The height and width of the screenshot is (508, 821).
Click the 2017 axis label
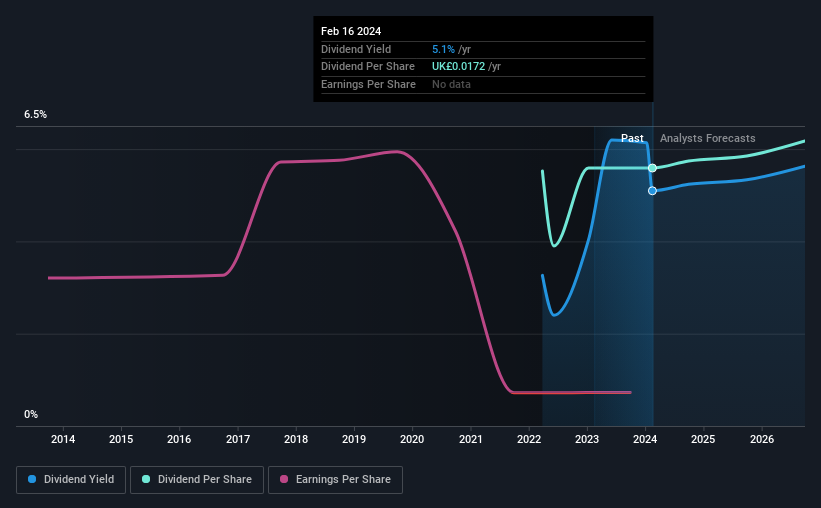[238, 439]
